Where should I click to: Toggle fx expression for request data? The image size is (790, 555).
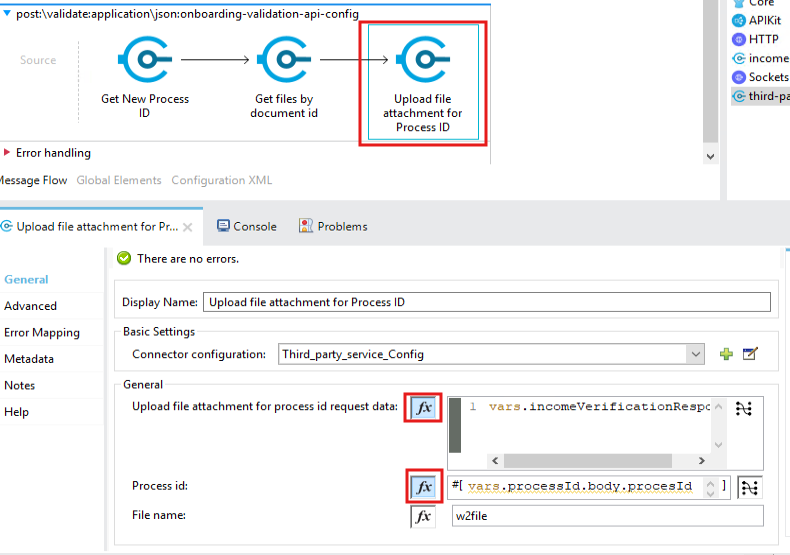(423, 408)
